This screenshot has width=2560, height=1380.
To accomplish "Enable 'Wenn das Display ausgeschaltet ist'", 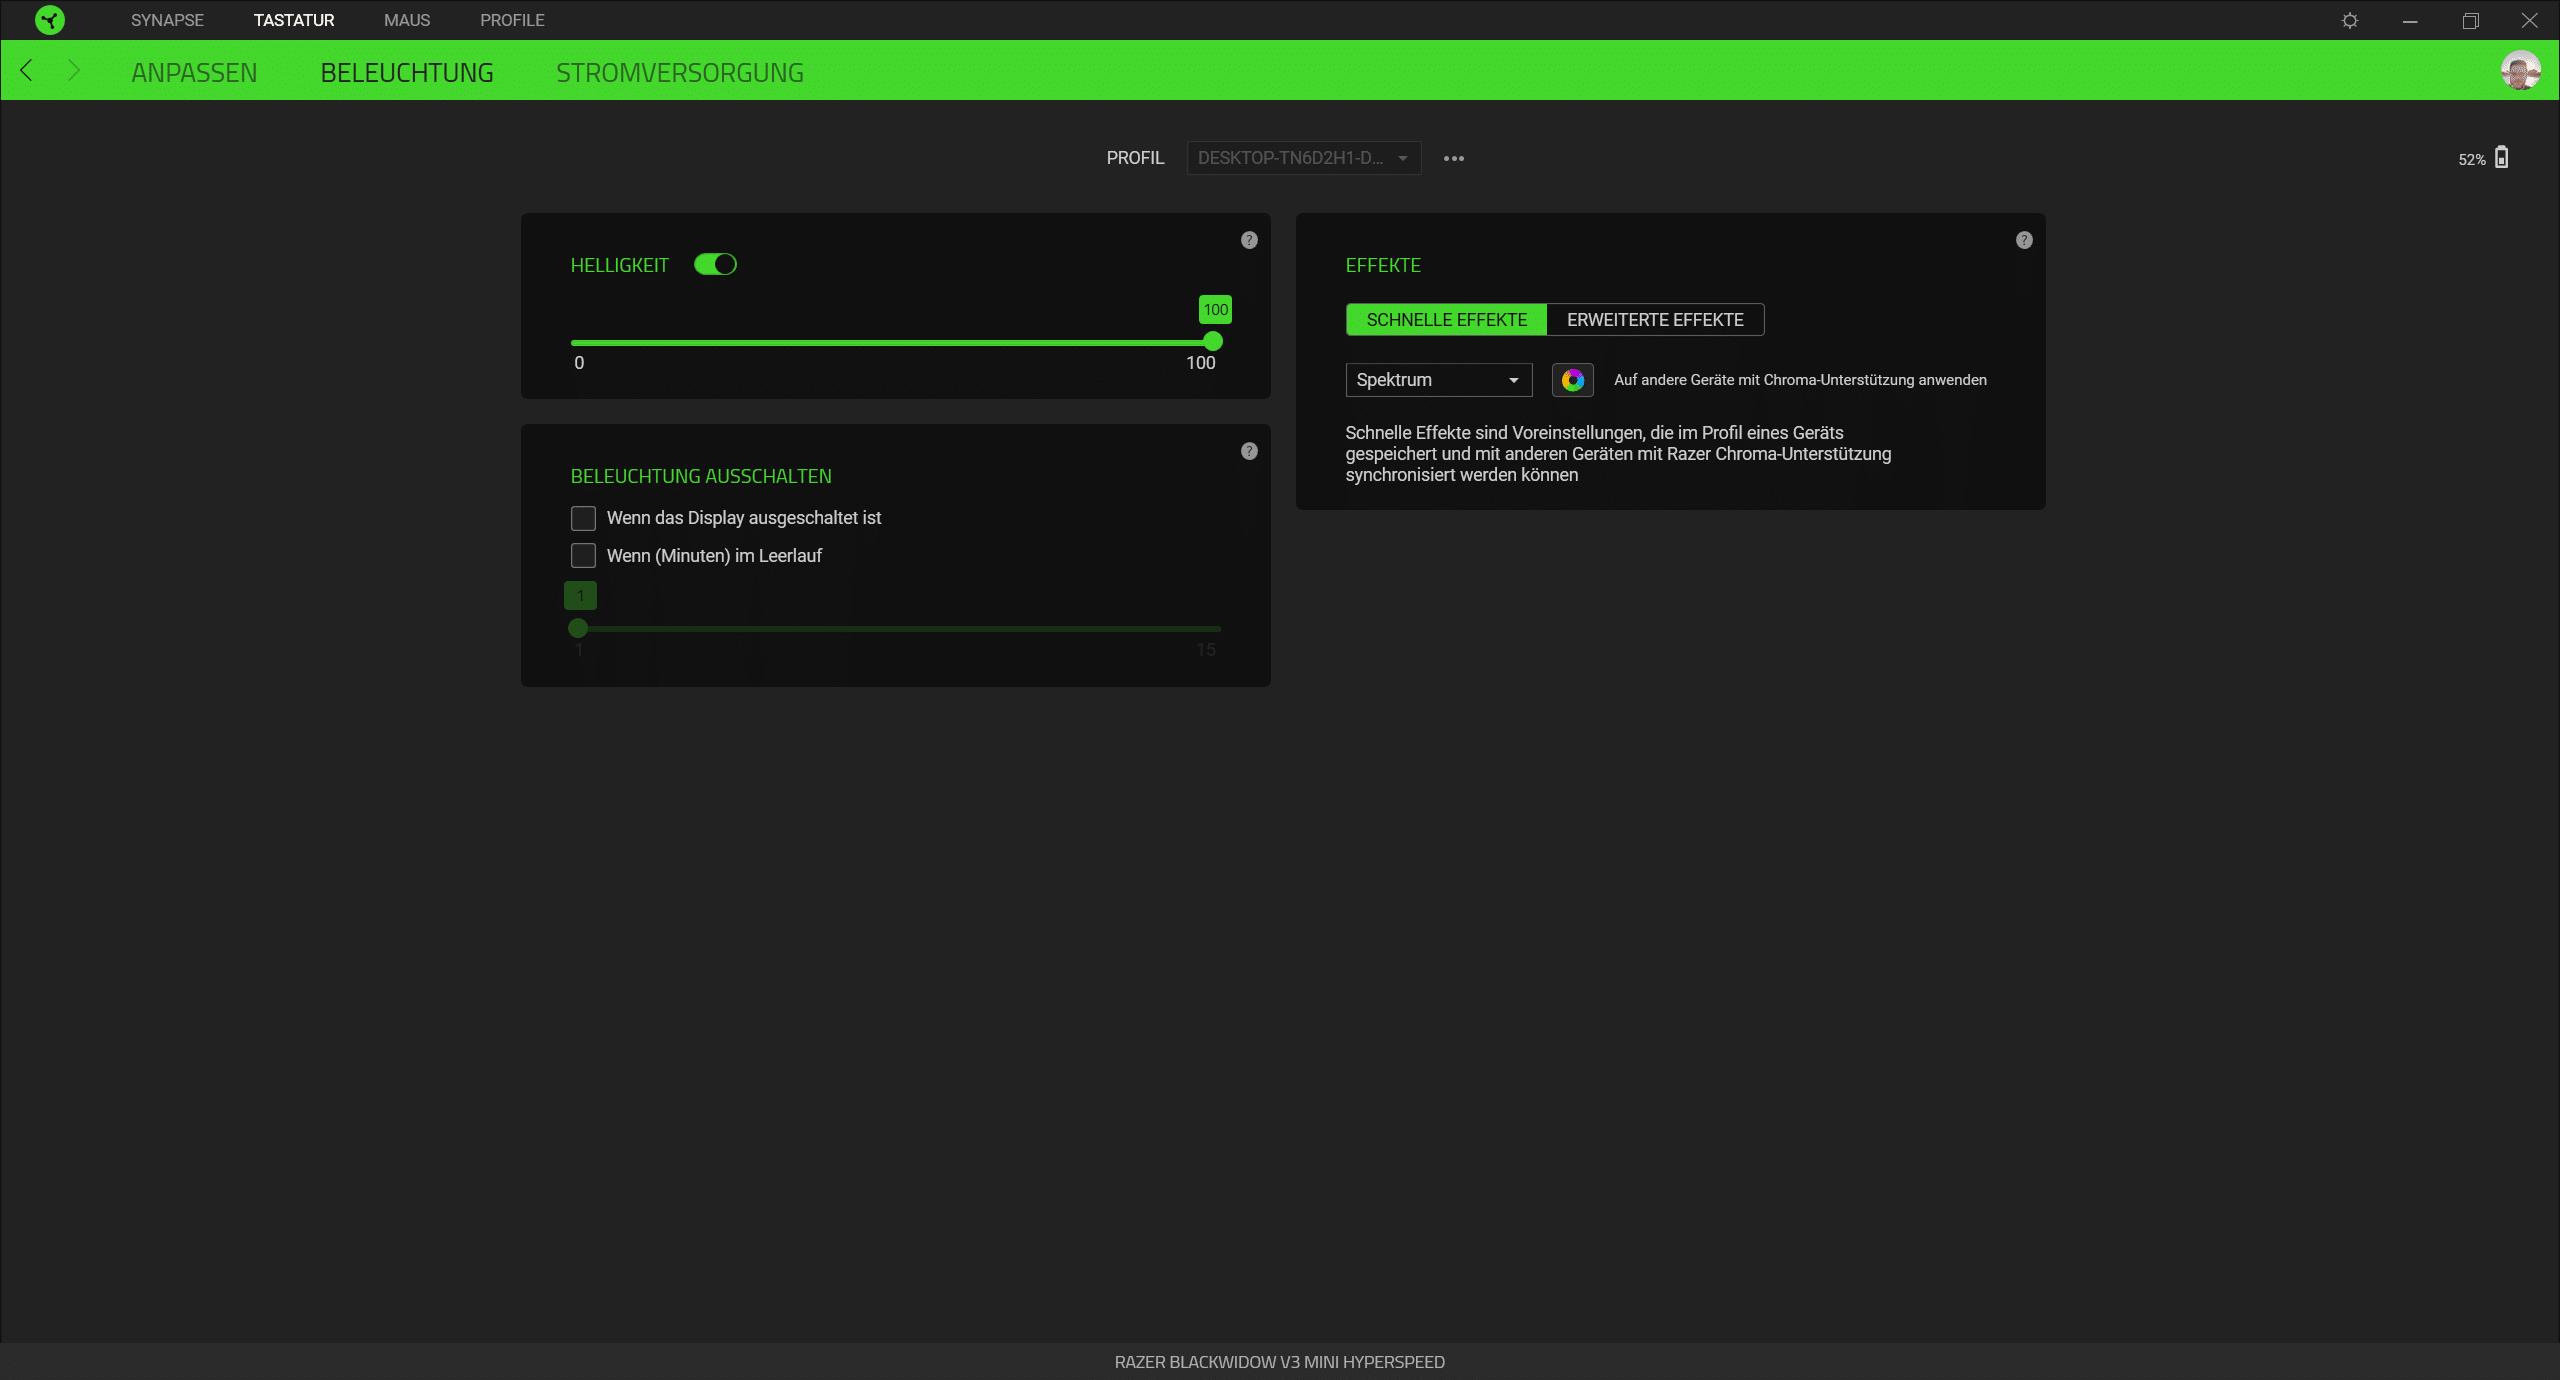I will [583, 518].
